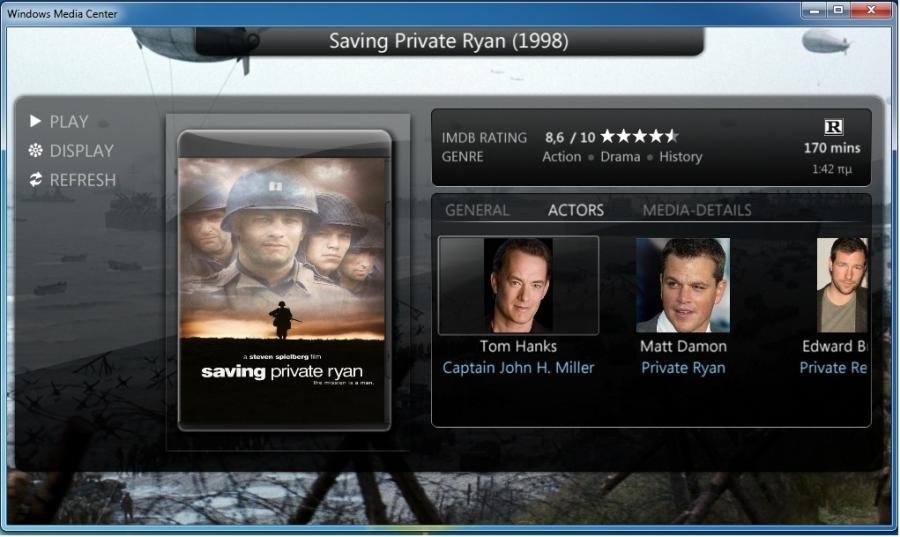Close the Windows Media Center window
The height and width of the screenshot is (537, 900).
click(871, 10)
